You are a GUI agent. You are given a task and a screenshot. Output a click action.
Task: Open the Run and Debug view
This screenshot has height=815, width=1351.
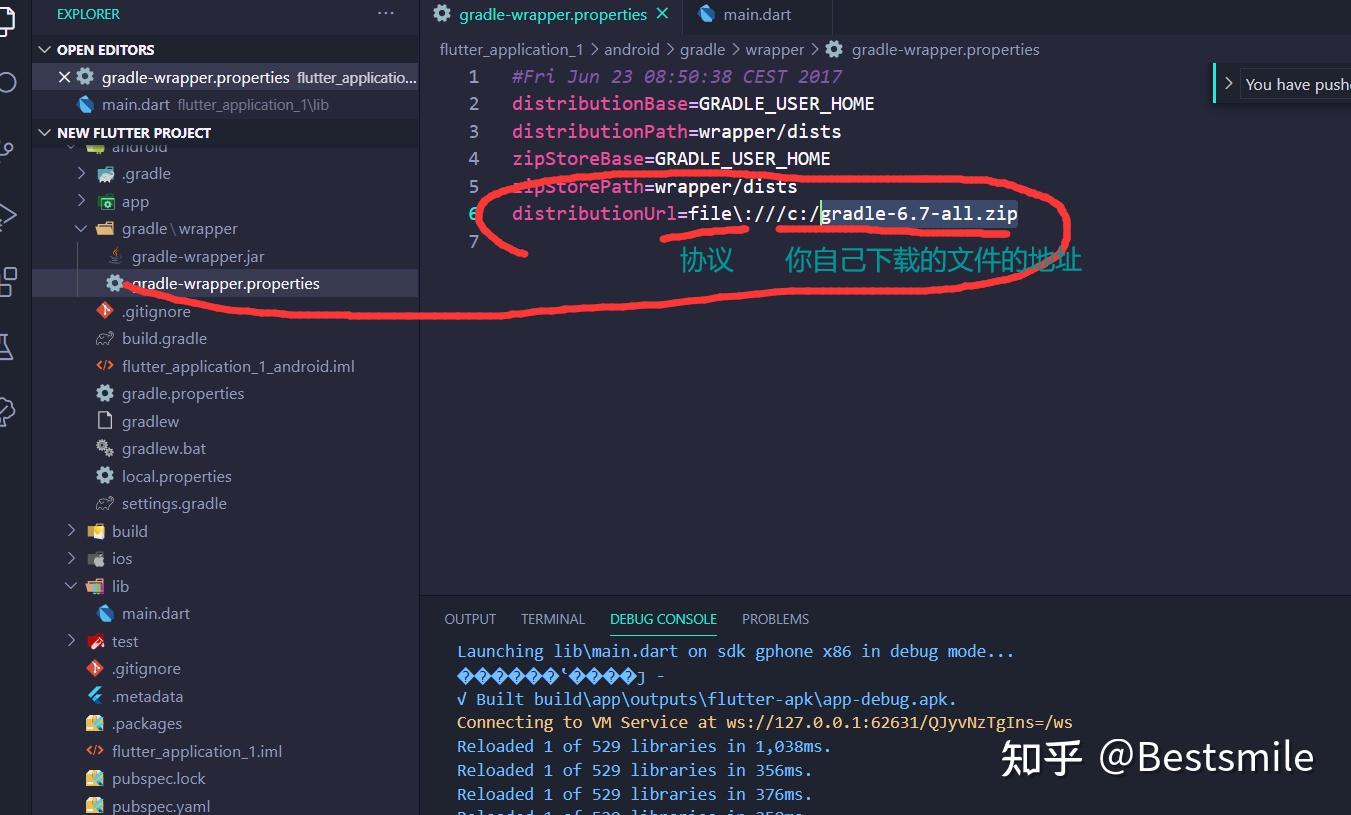pyautogui.click(x=10, y=215)
